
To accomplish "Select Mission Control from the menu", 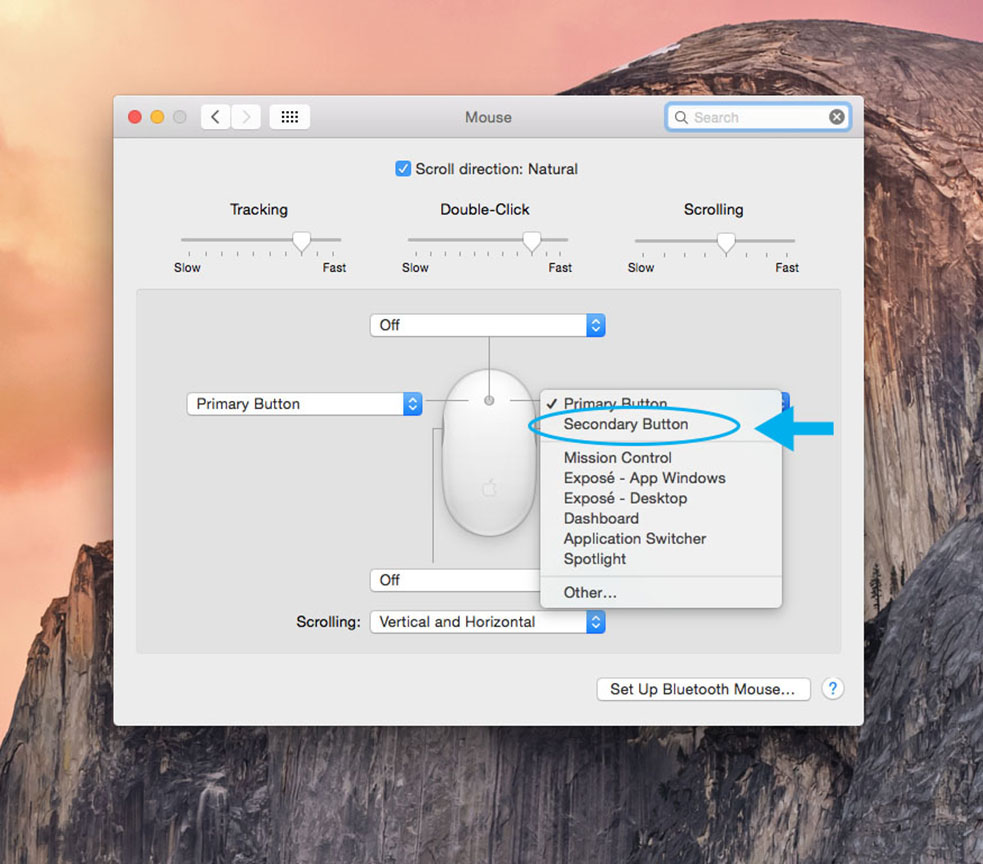I will point(661,458).
